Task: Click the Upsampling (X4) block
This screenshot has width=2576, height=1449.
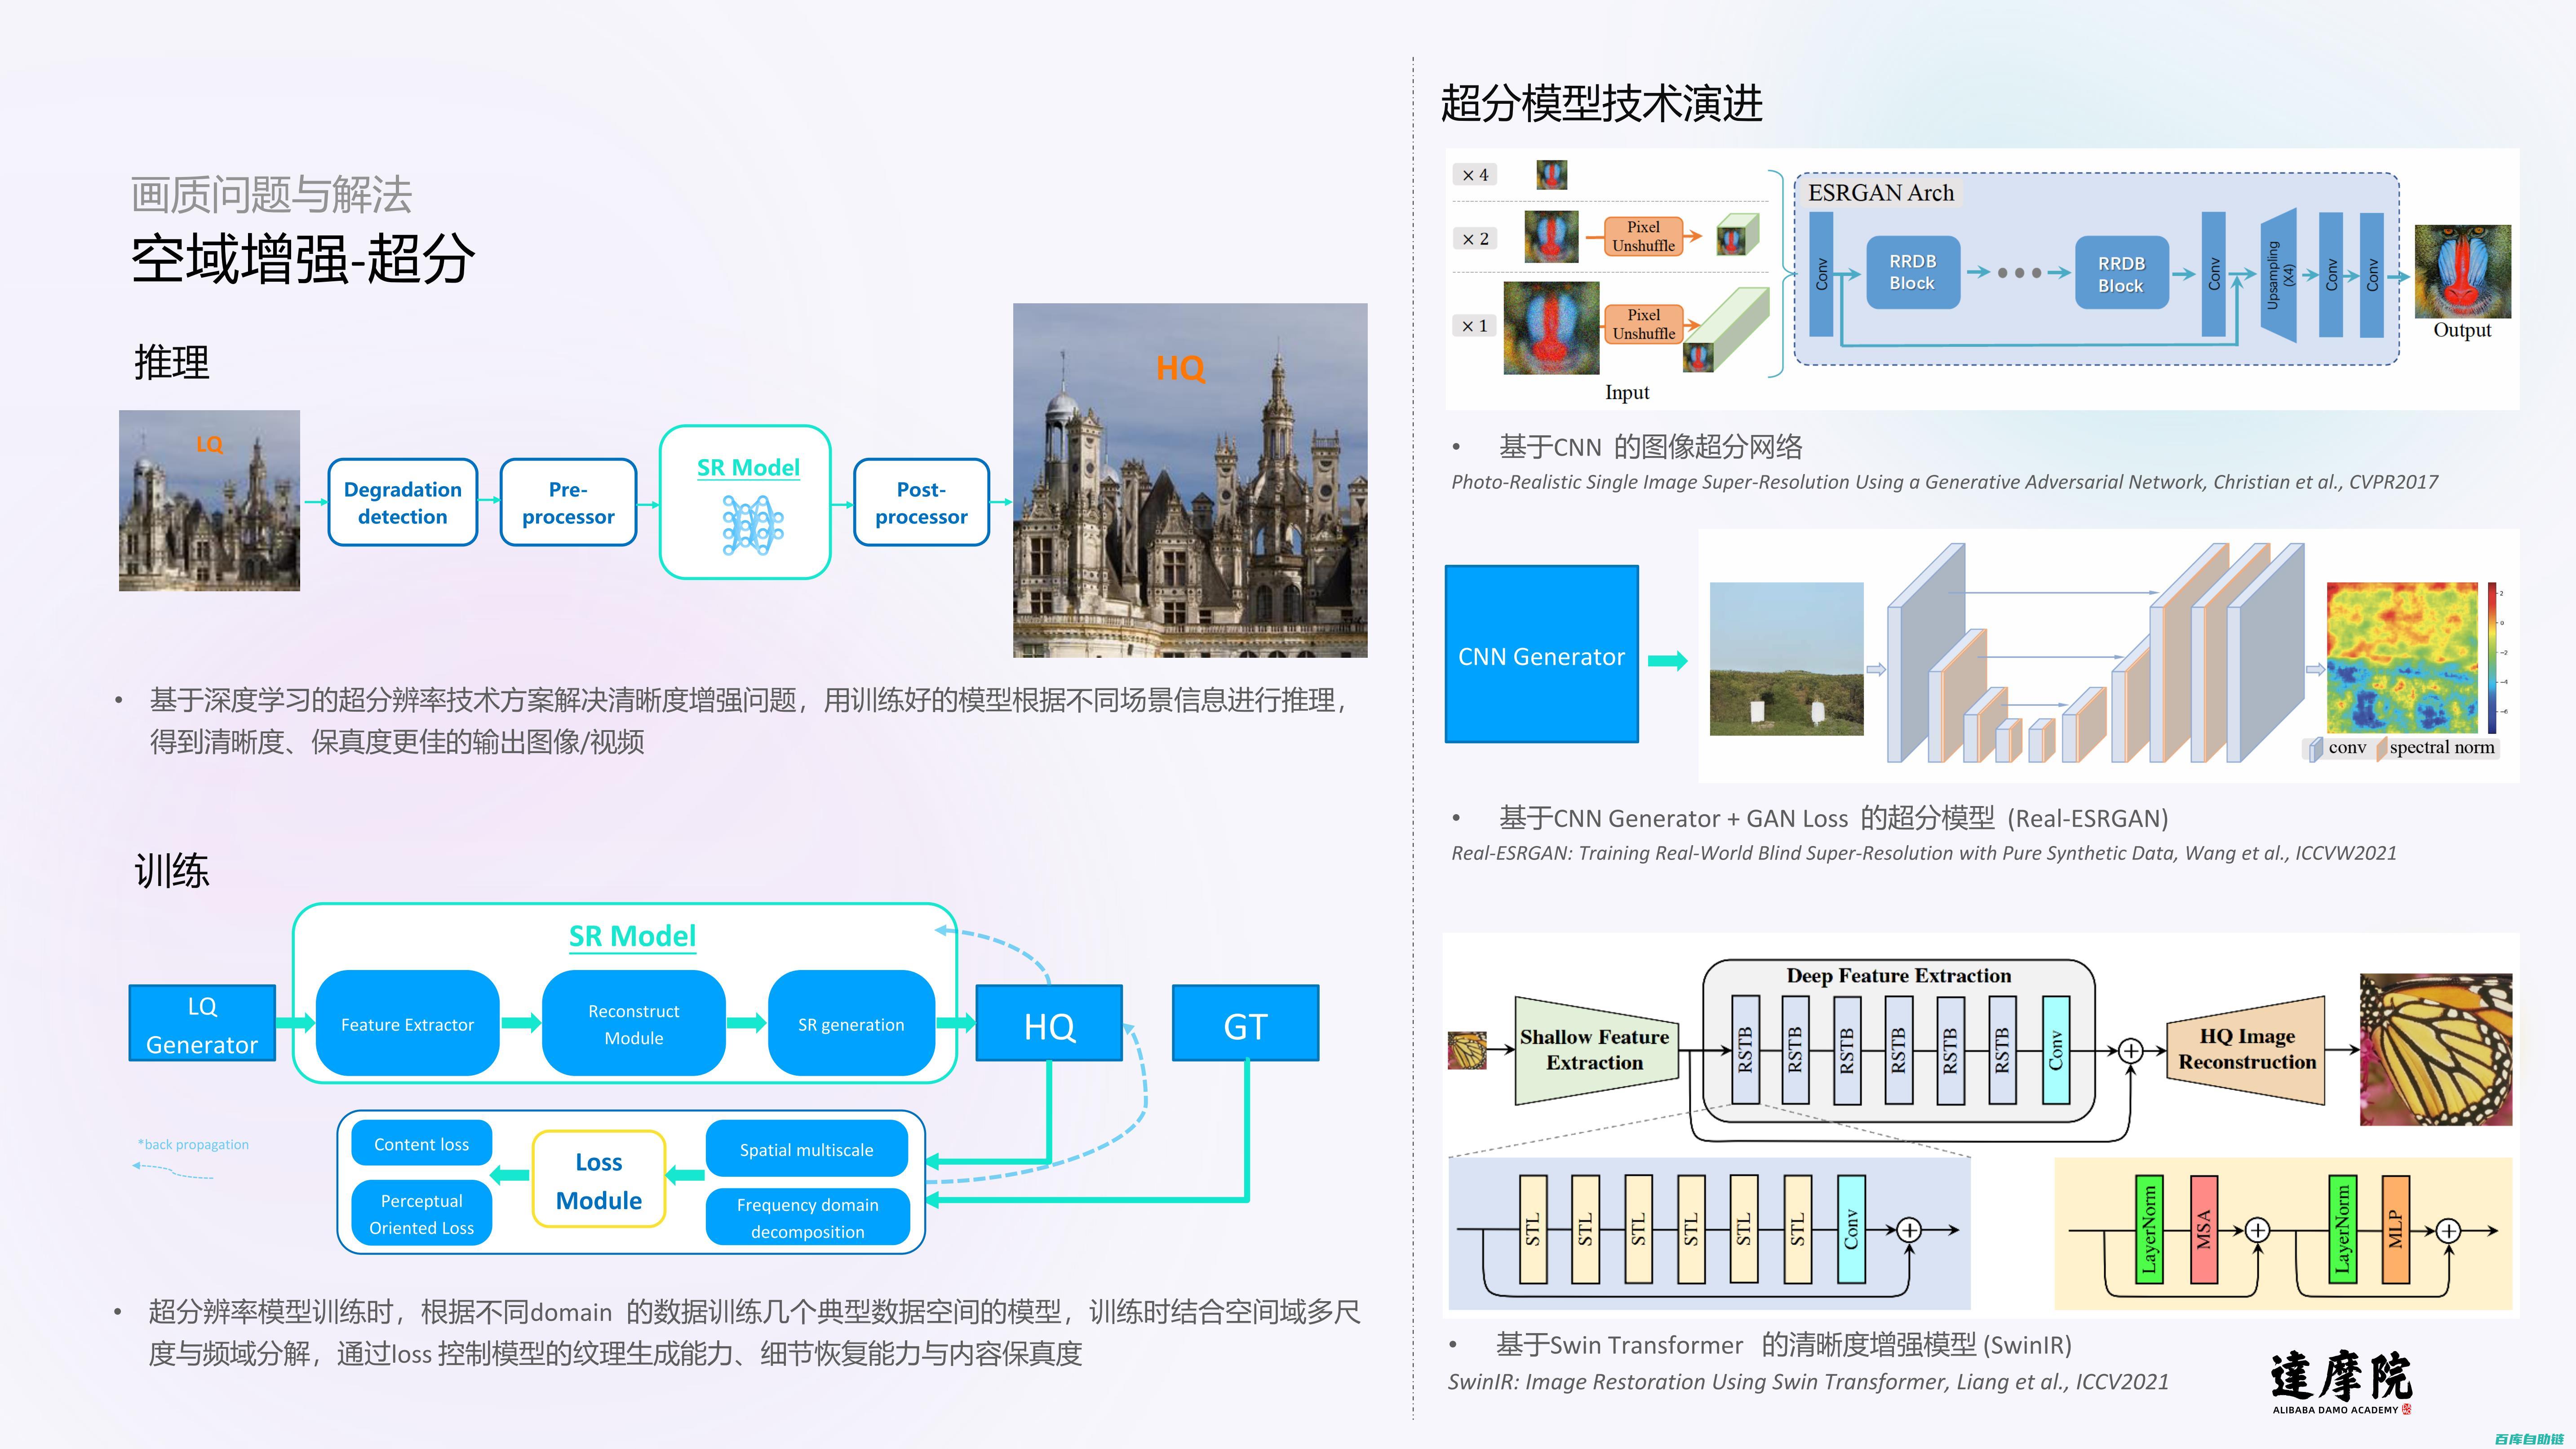Action: pos(2279,274)
